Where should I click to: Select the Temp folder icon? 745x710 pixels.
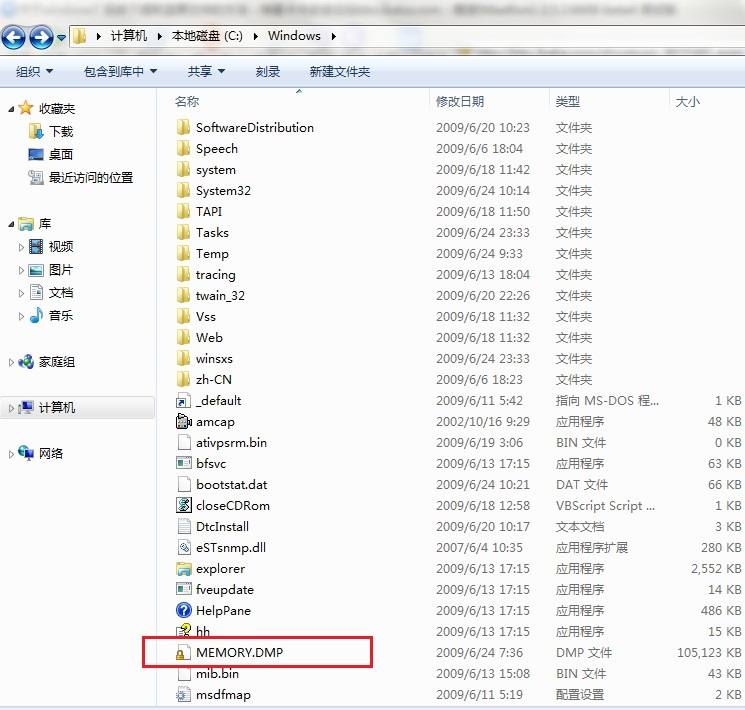(183, 253)
